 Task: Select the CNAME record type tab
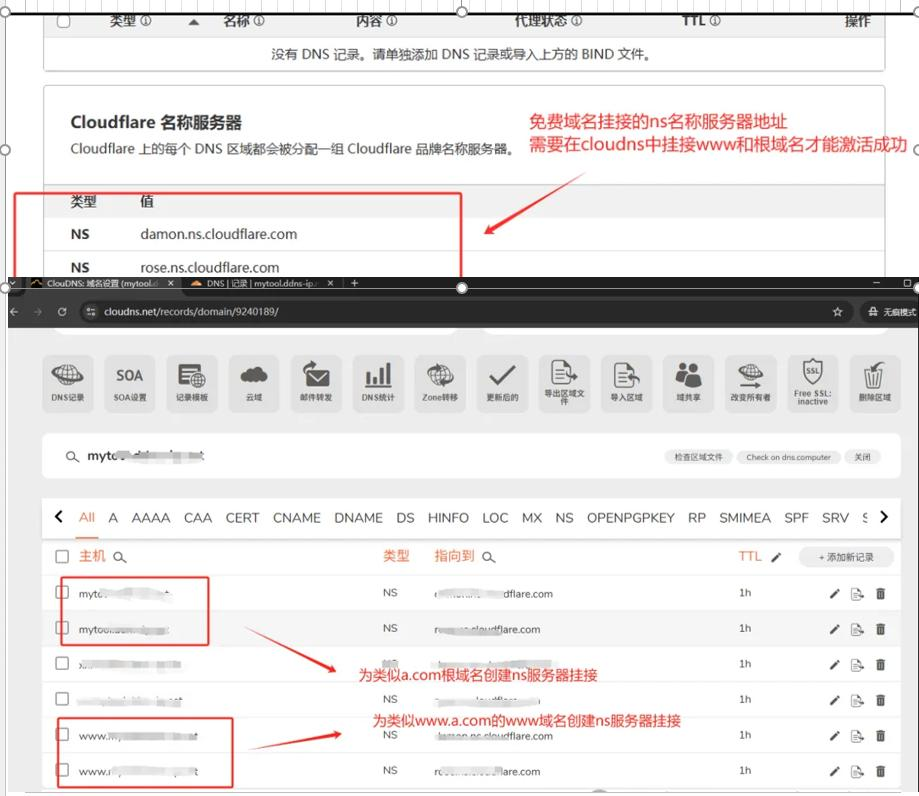coord(297,518)
